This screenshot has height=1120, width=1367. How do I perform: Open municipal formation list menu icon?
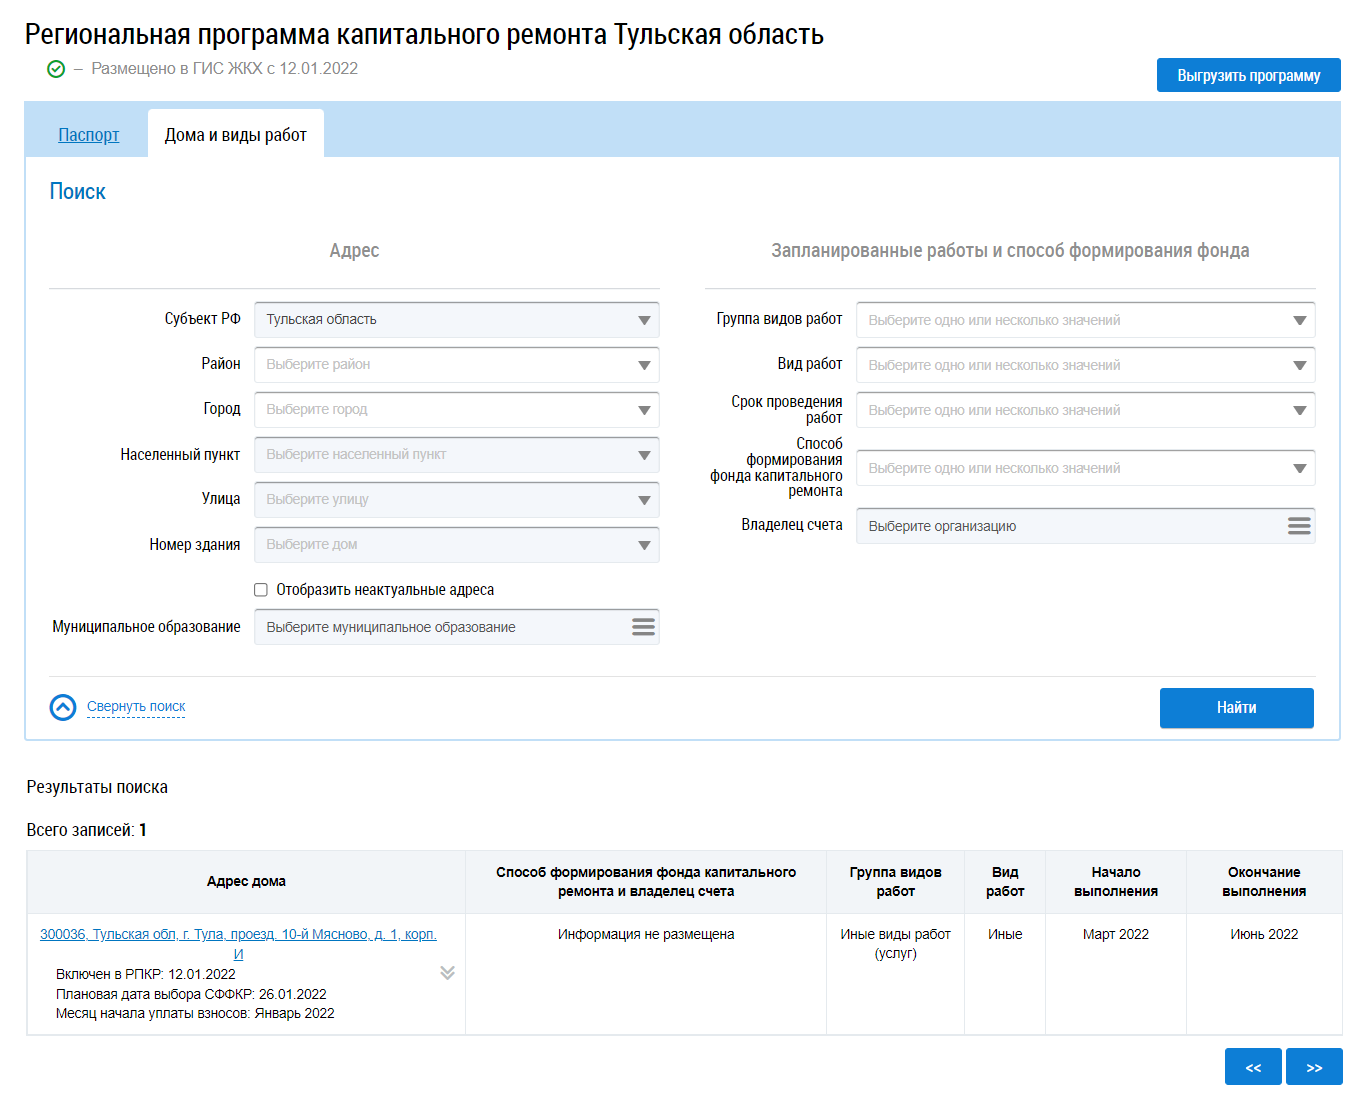(x=643, y=627)
